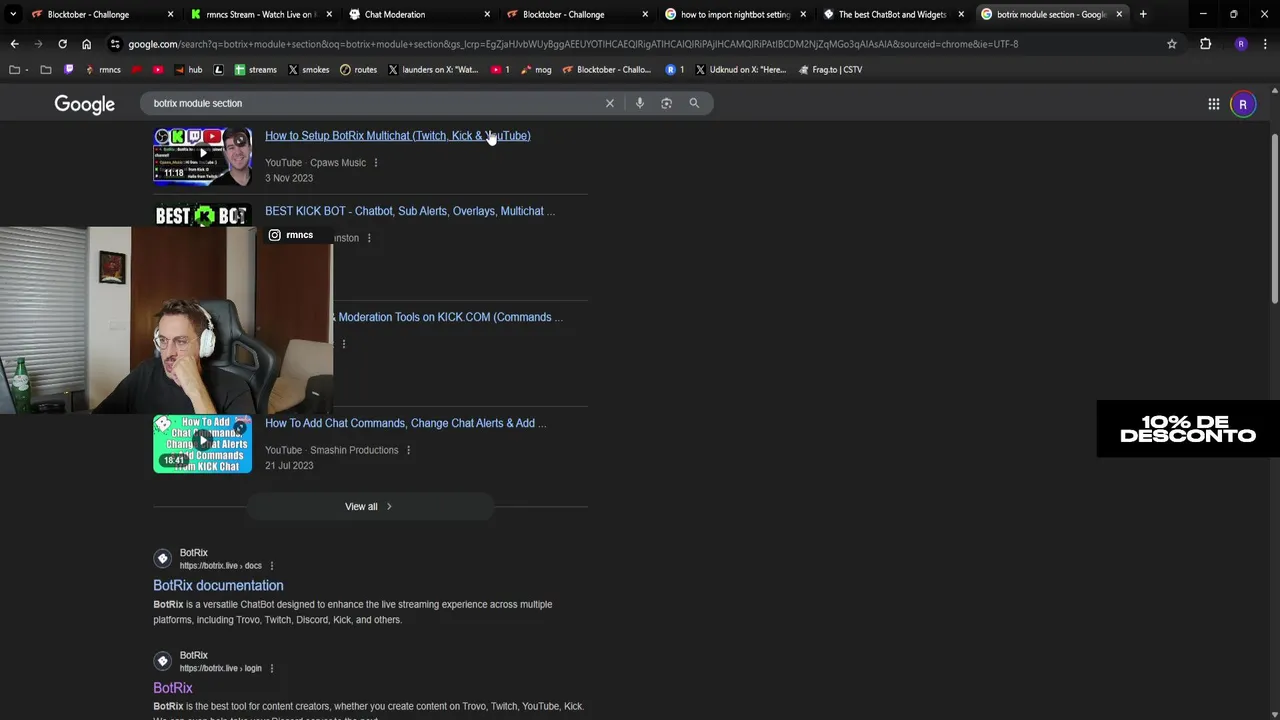Open the browser extensions menu
Screen dimensions: 1280x720
pyautogui.click(x=1205, y=44)
